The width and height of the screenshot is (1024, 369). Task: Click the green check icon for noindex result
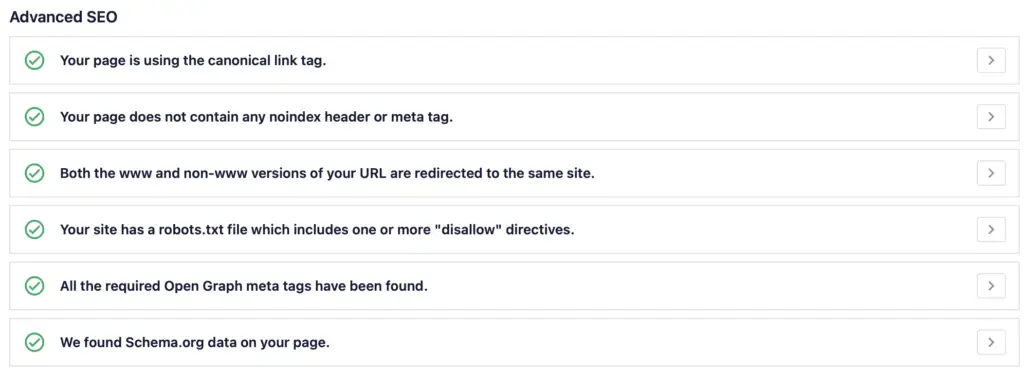point(34,117)
